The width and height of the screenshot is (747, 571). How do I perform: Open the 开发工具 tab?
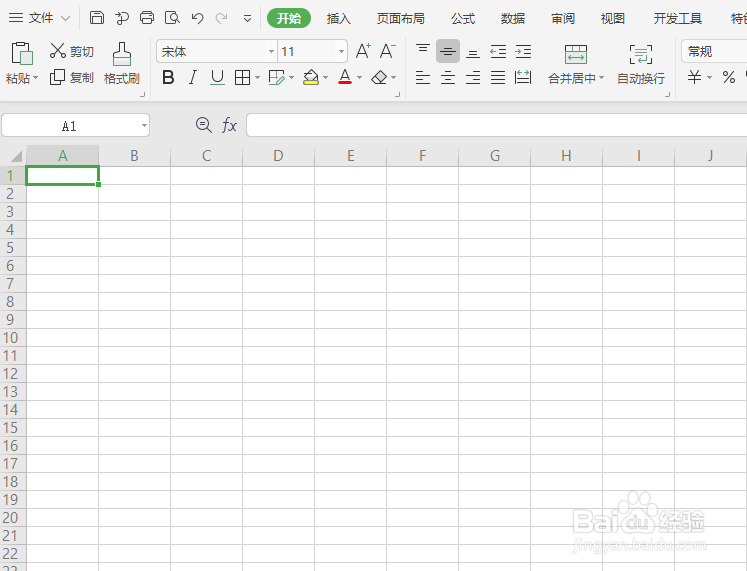677,19
